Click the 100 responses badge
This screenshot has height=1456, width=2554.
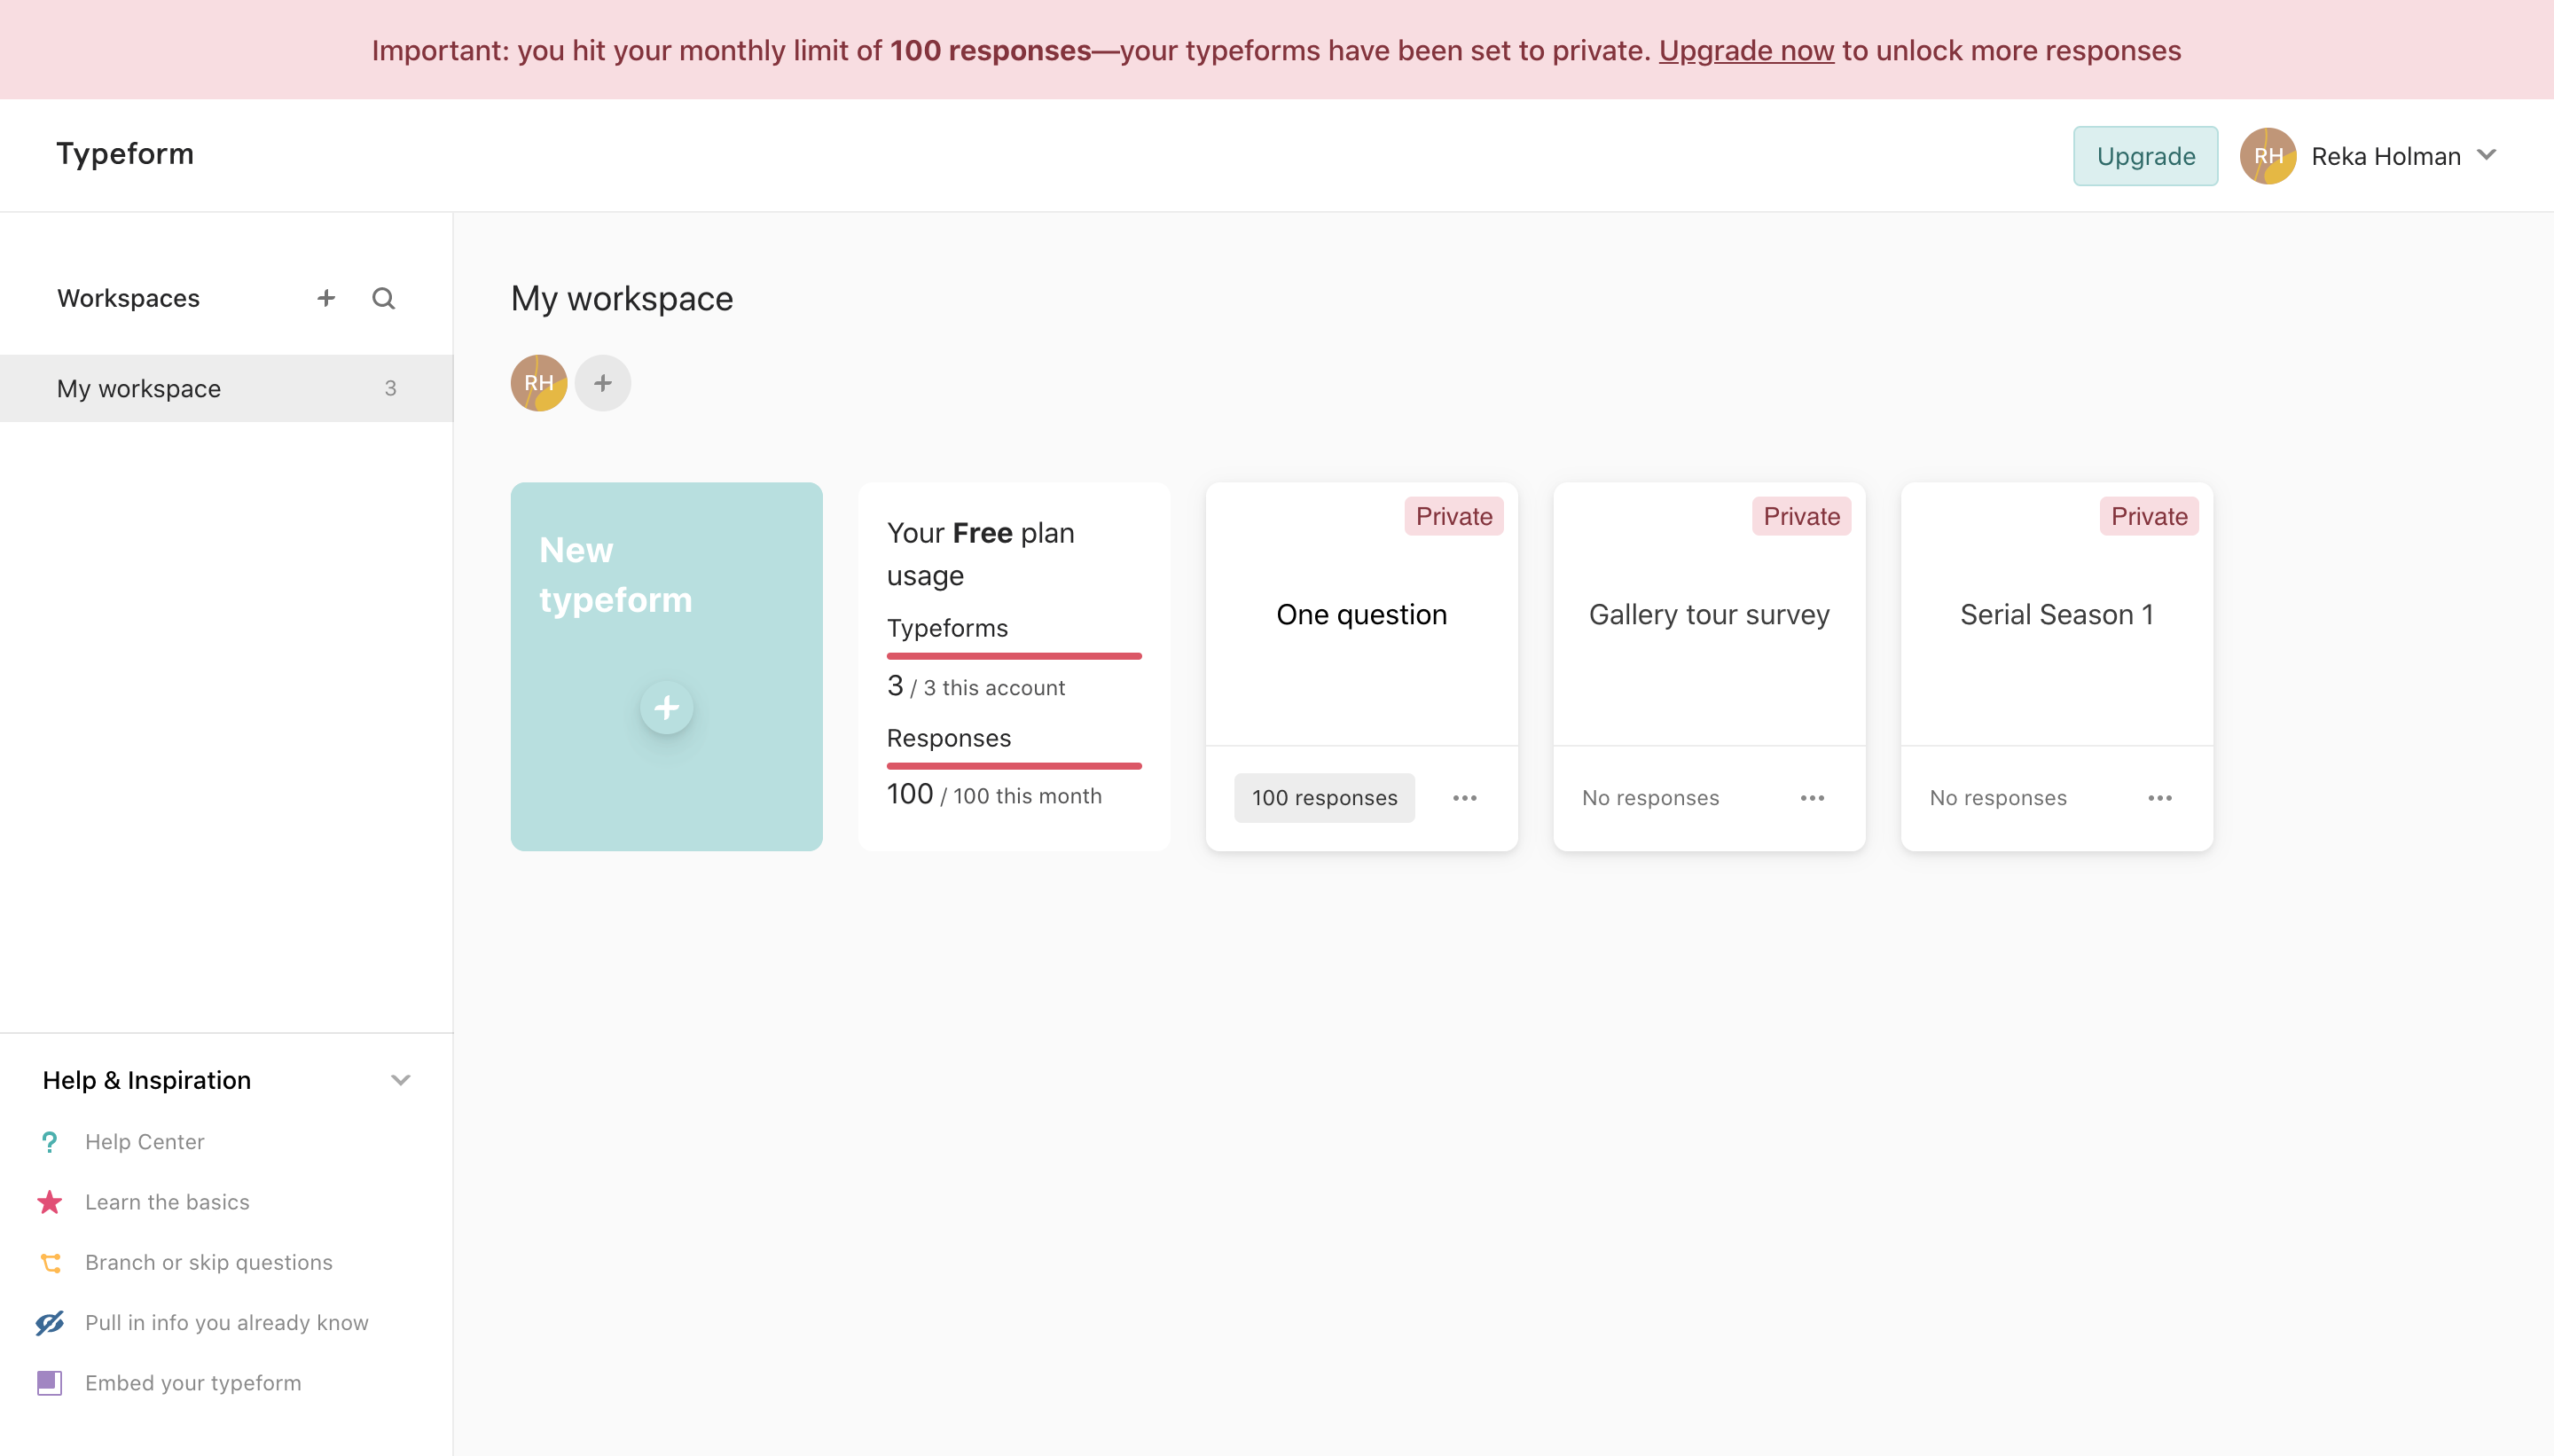1324,798
